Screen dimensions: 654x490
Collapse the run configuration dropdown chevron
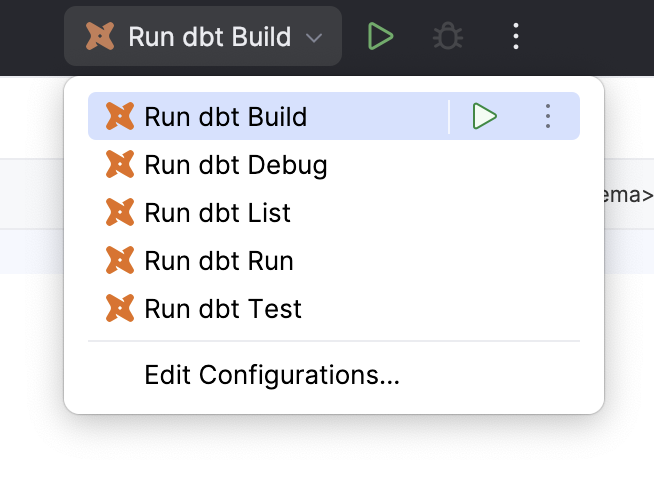point(314,38)
